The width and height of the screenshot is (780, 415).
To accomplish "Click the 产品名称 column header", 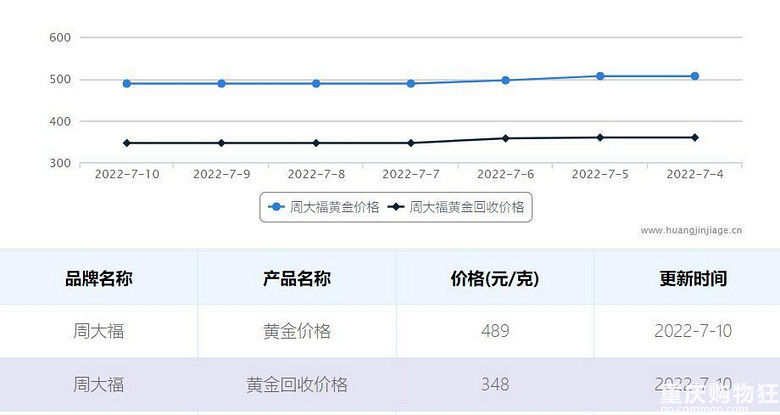I will 297,278.
